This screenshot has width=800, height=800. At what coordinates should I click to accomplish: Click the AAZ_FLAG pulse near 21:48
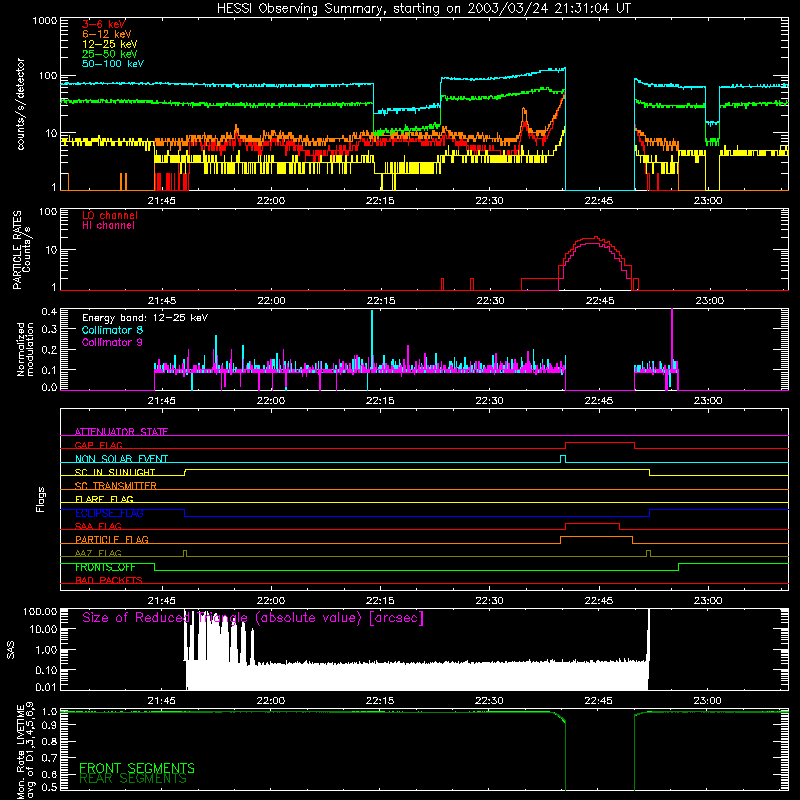pyautogui.click(x=185, y=554)
